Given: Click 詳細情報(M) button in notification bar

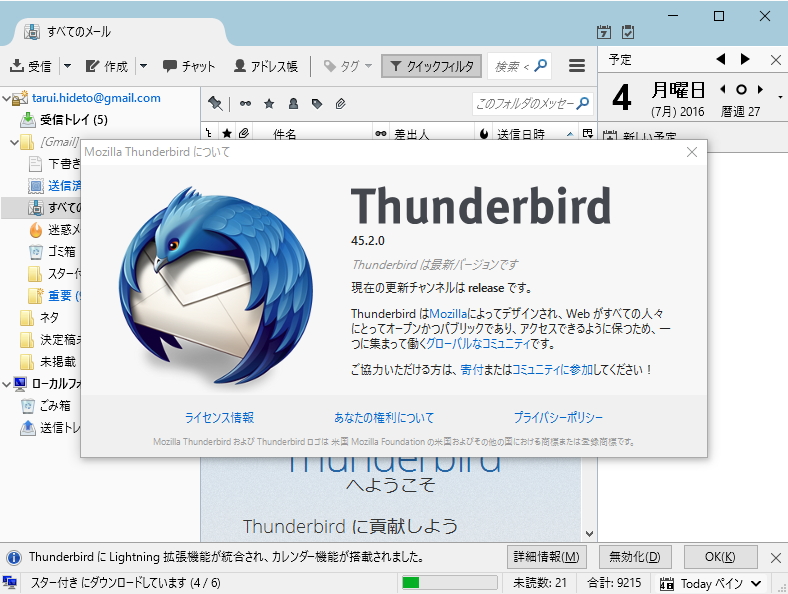Looking at the screenshot, I should (547, 557).
